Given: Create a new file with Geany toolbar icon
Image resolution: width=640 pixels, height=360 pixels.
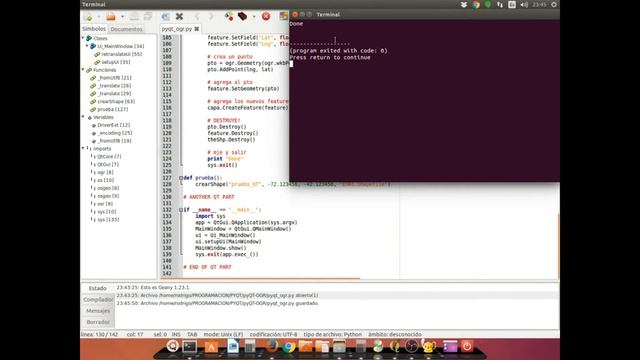Looking at the screenshot, I should tap(88, 17).
